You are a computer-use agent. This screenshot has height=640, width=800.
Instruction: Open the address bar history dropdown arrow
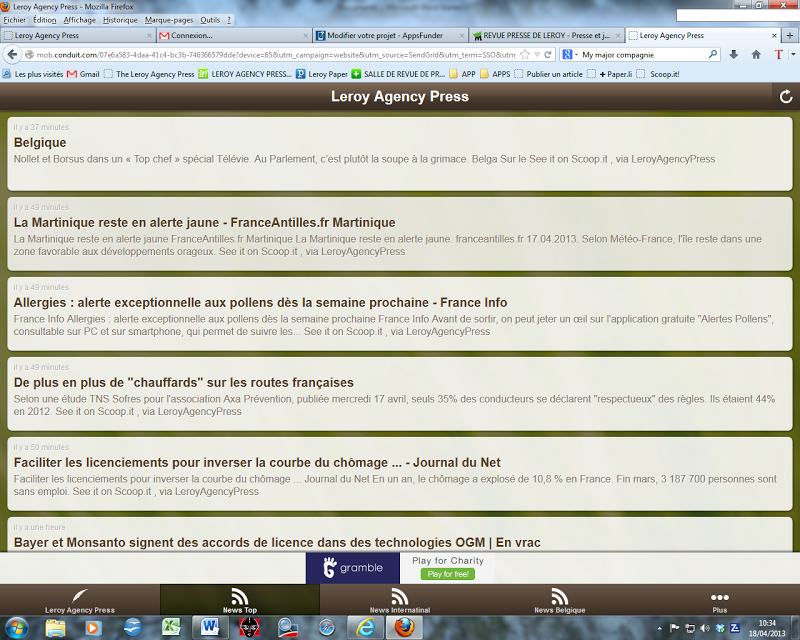coord(537,55)
